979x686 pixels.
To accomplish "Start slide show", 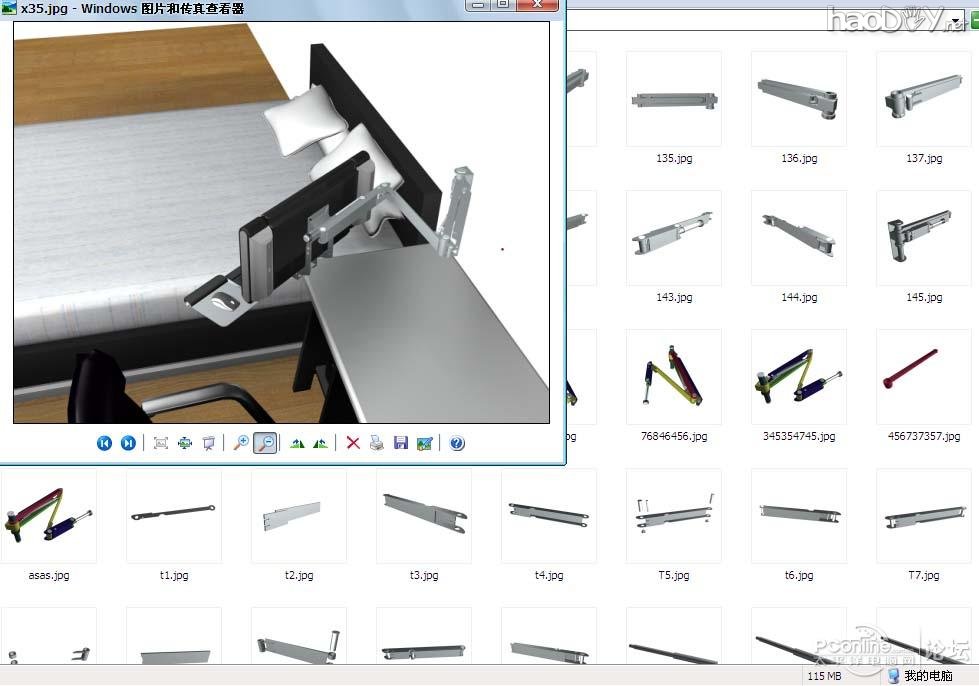I will point(209,443).
